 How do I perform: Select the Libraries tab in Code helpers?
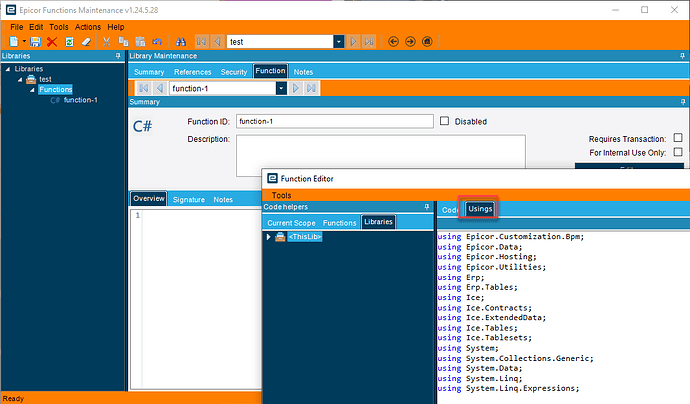(378, 222)
